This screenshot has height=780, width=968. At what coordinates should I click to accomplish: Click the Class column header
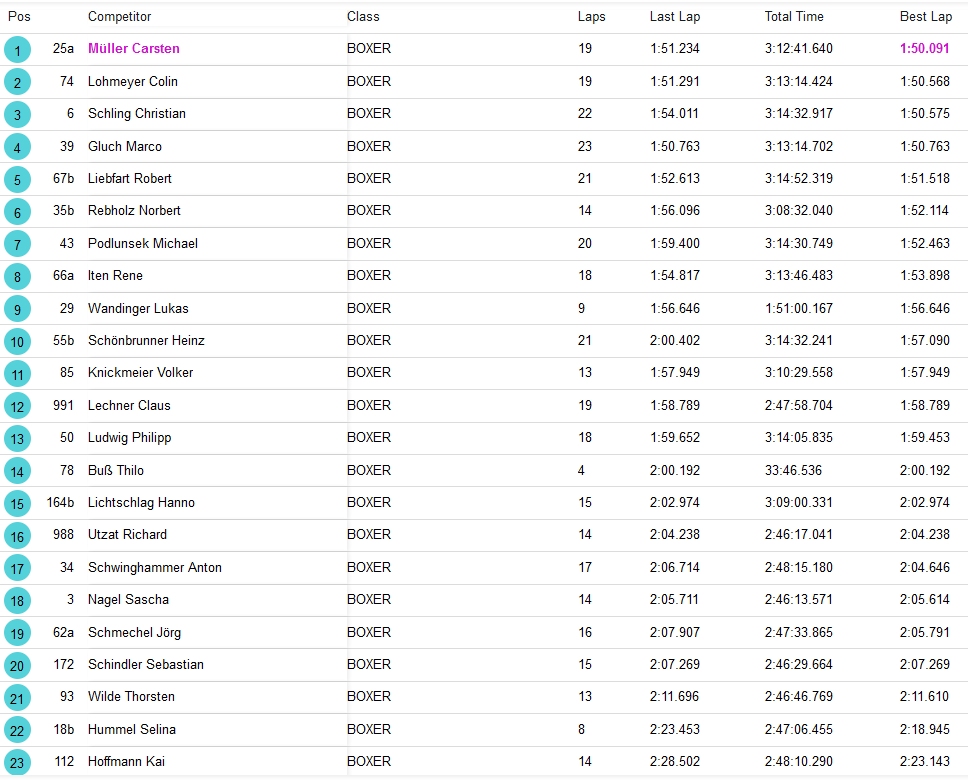pyautogui.click(x=363, y=17)
